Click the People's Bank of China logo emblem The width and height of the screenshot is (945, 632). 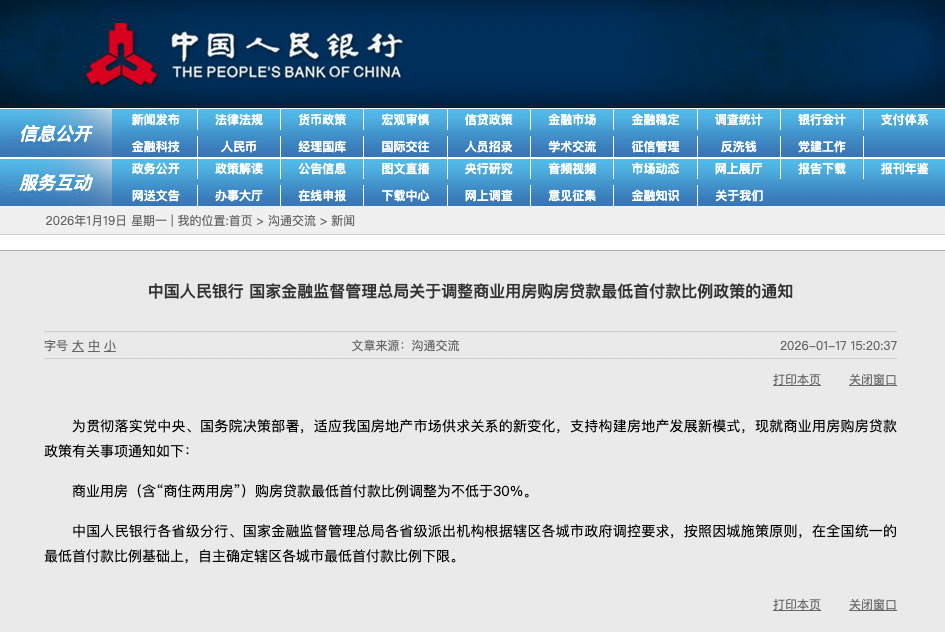click(122, 55)
